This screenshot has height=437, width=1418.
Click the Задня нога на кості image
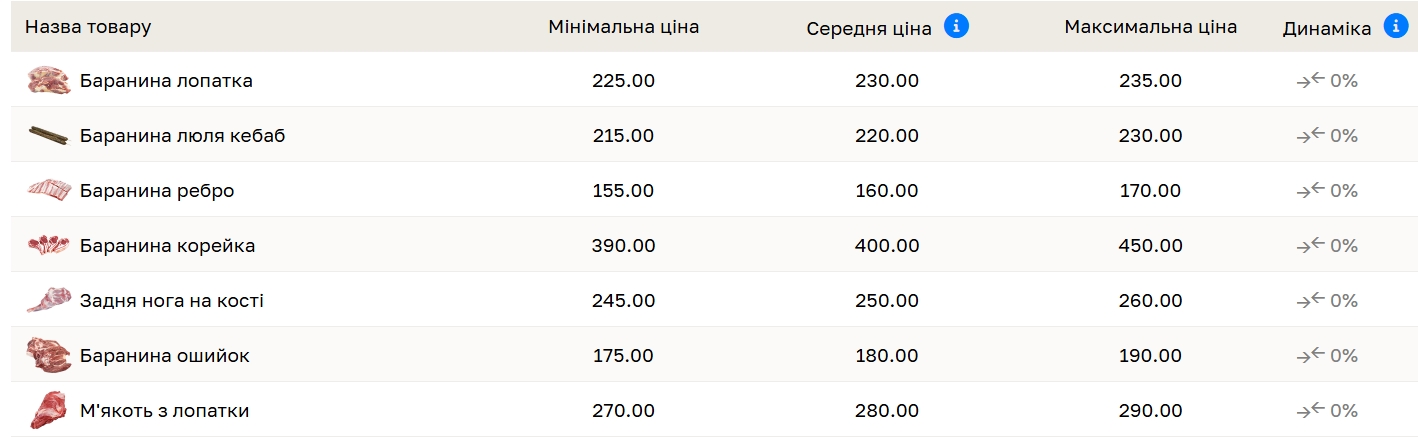click(48, 300)
